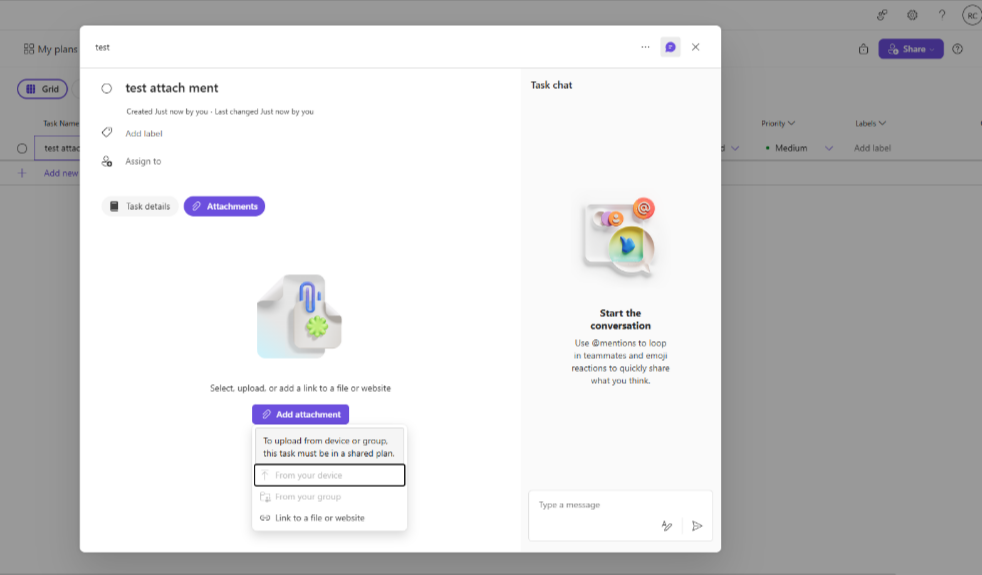Open the Assign to field
Viewport: 982px width, 575px height.
[143, 161]
